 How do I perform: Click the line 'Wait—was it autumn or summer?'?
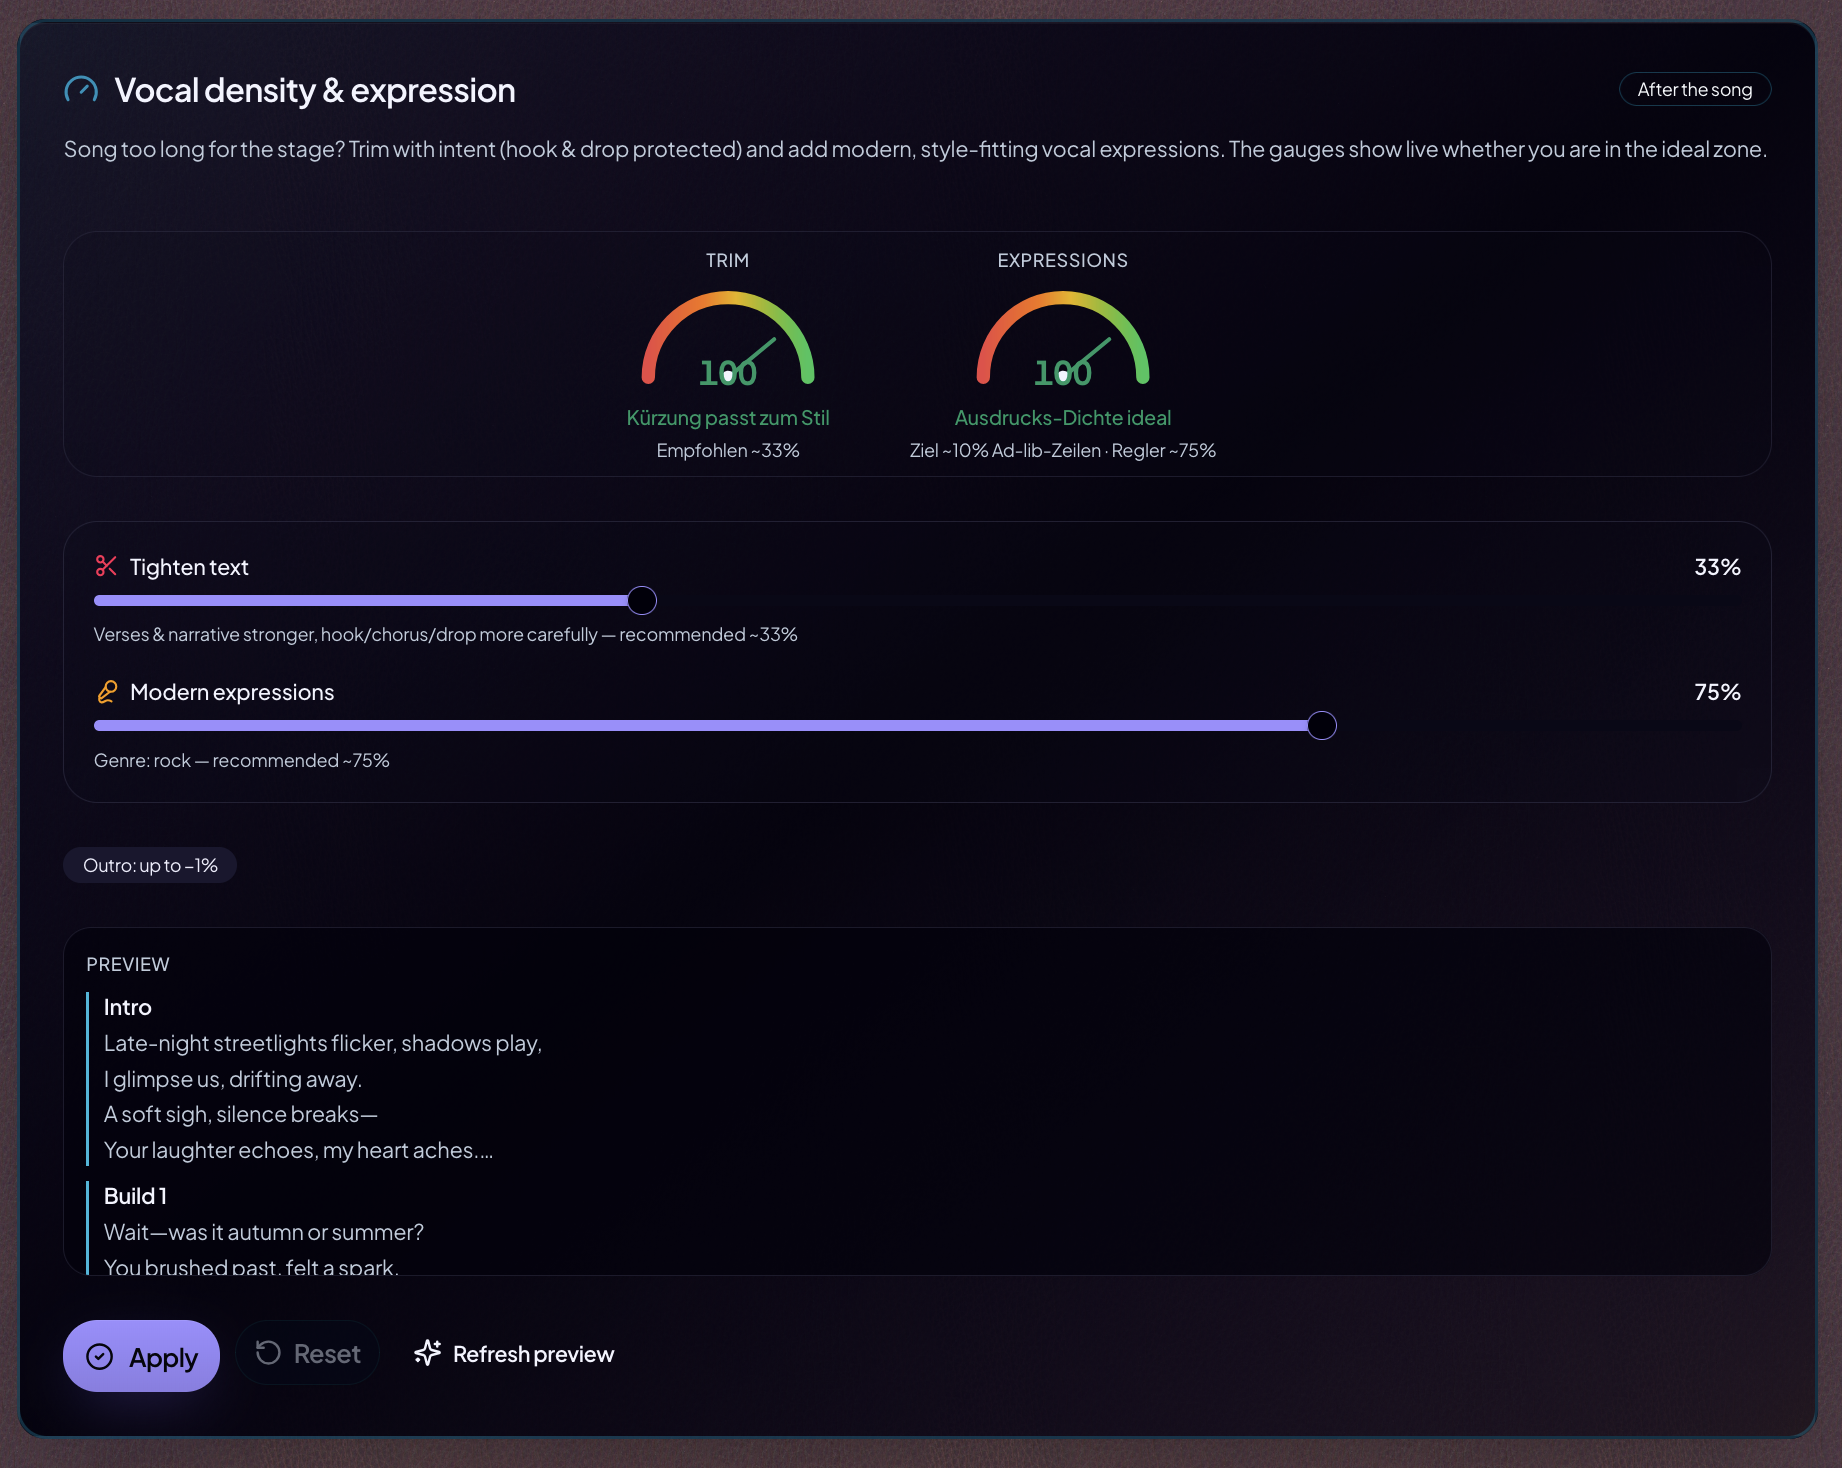(x=264, y=1232)
